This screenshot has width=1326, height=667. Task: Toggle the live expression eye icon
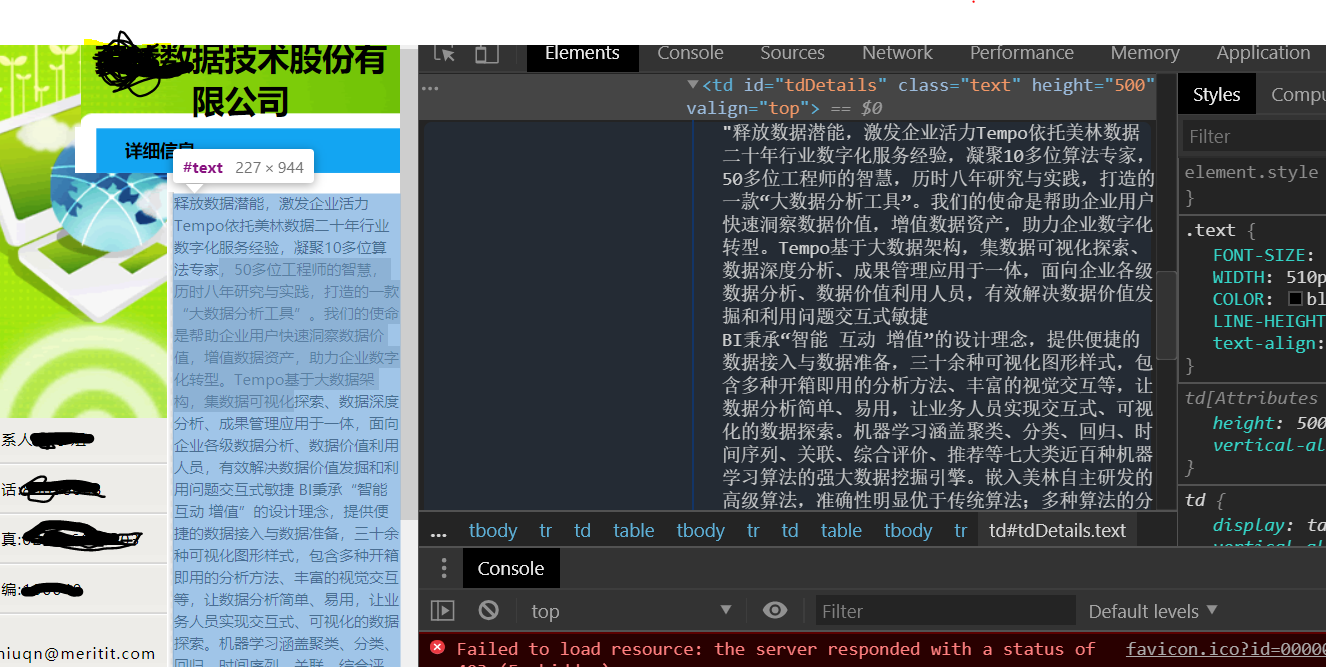pos(774,610)
